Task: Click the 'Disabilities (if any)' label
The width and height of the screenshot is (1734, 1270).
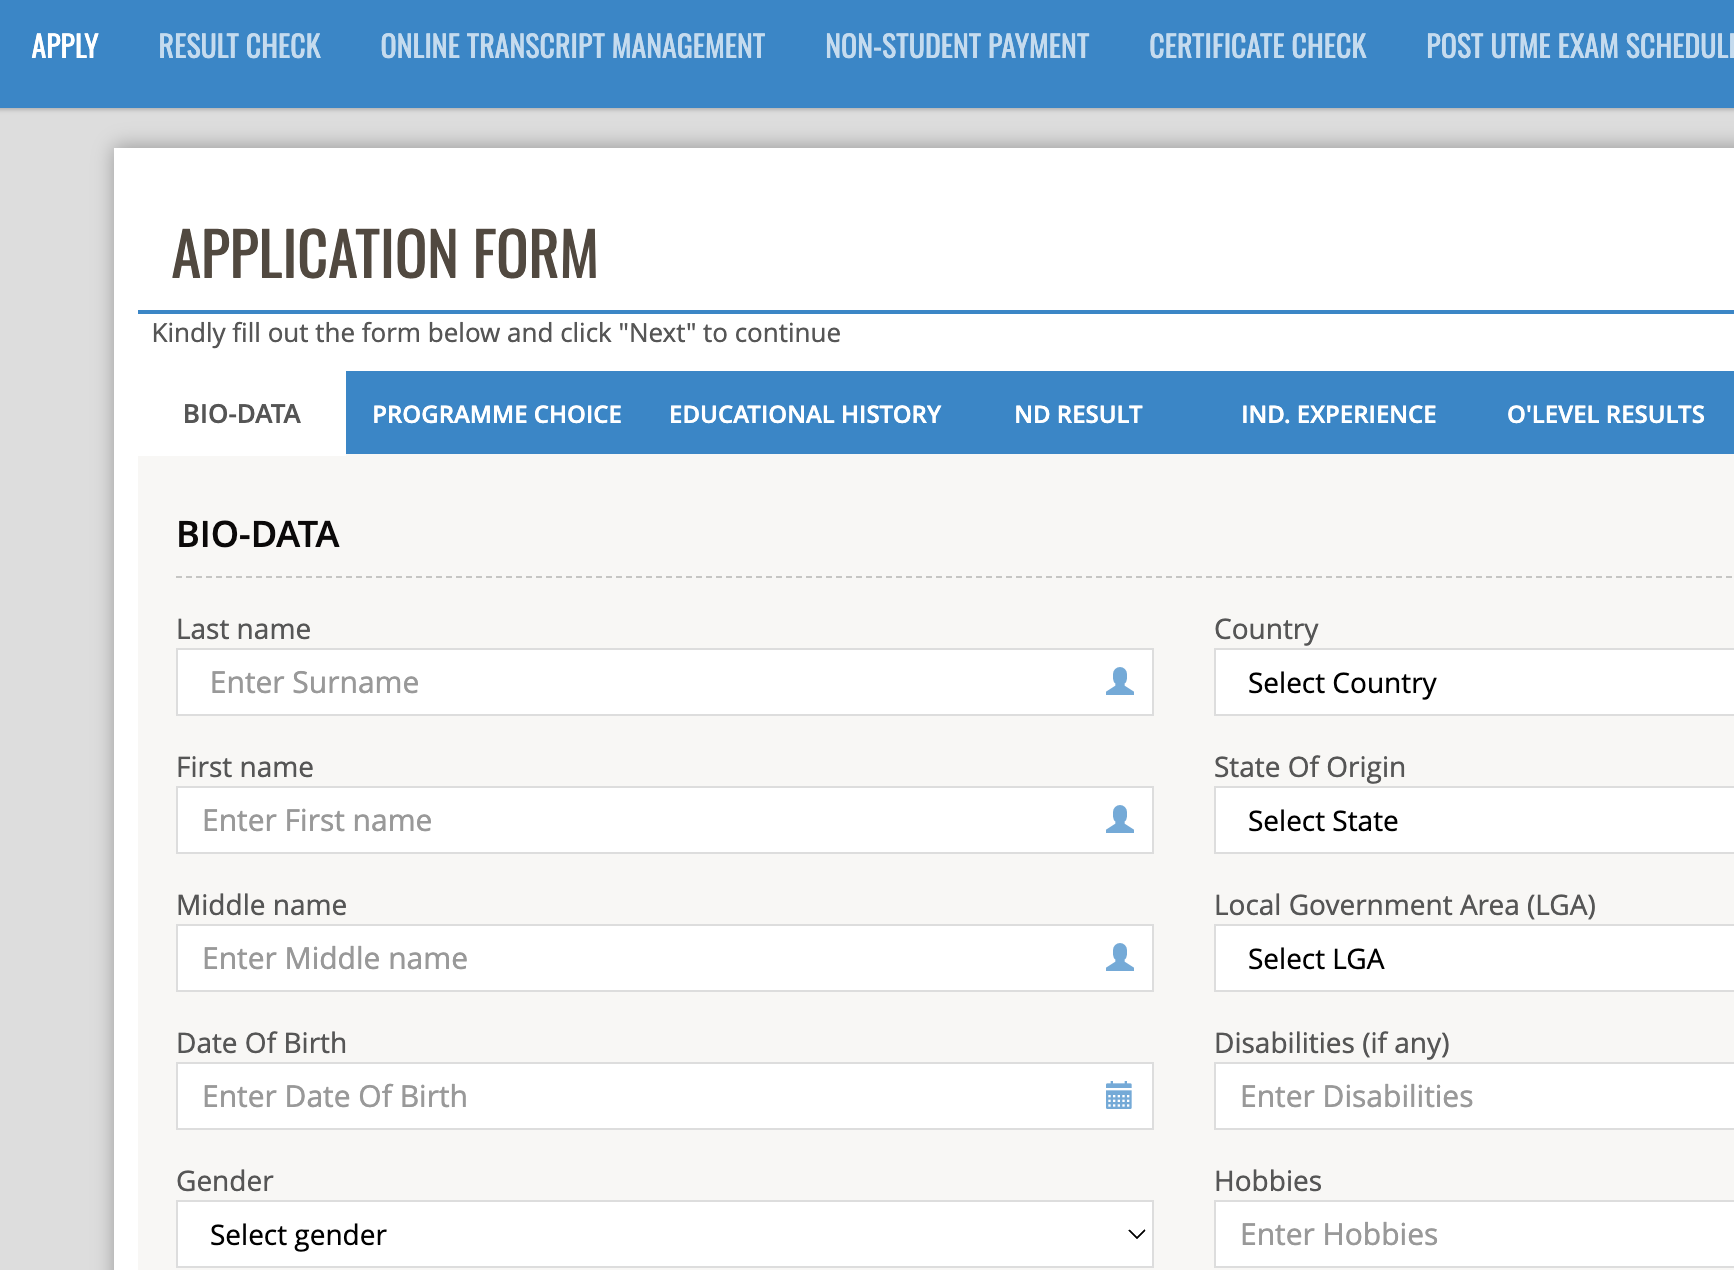Action: [1332, 1043]
